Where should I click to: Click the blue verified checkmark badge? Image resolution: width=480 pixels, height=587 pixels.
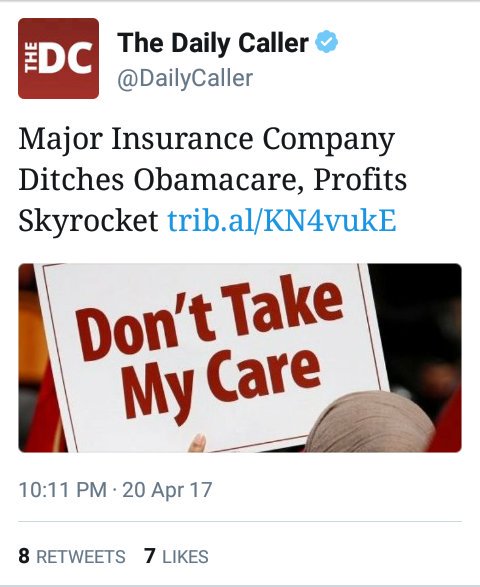(326, 42)
